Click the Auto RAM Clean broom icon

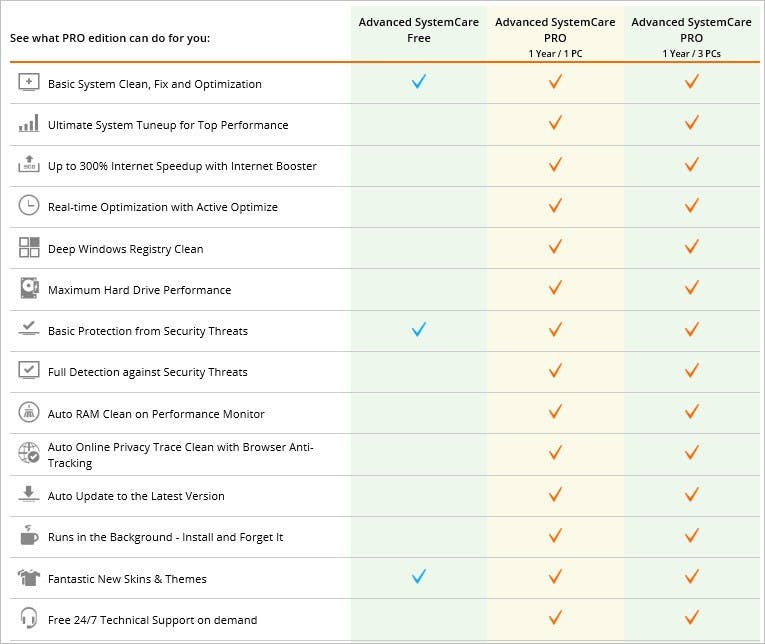pos(29,413)
